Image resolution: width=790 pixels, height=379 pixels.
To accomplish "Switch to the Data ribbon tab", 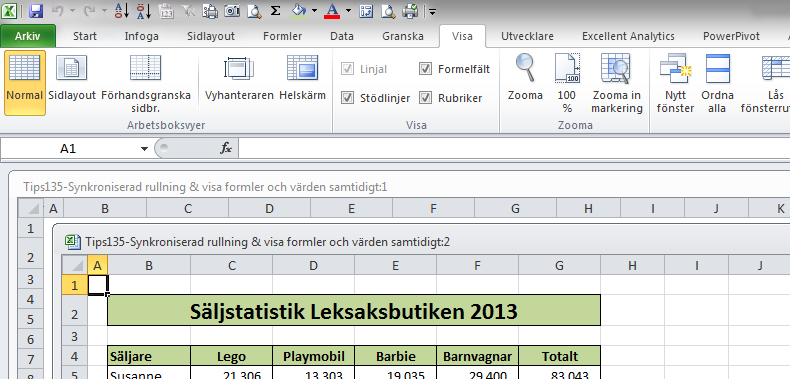I will pyautogui.click(x=342, y=36).
